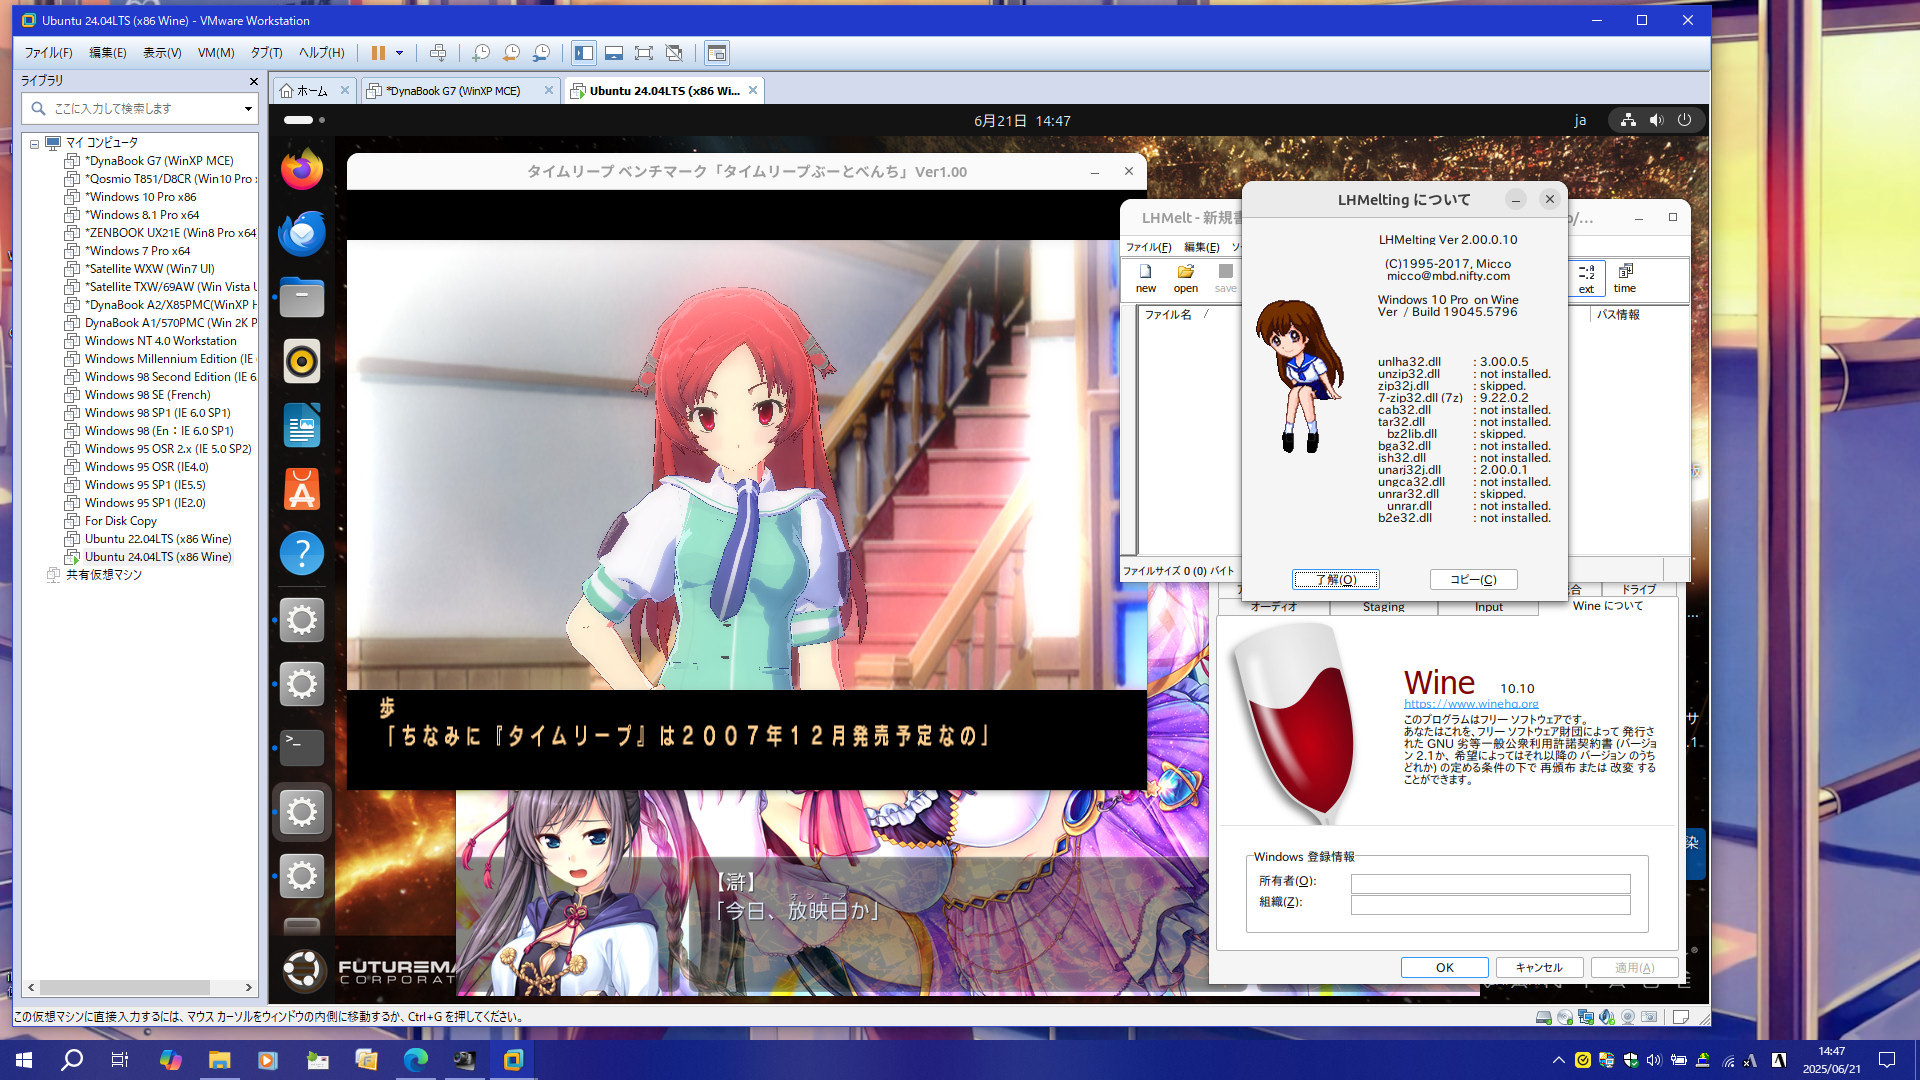Viewport: 1920px width, 1080px height.
Task: Open the winehq.org link in Wine config
Action: (x=1471, y=704)
